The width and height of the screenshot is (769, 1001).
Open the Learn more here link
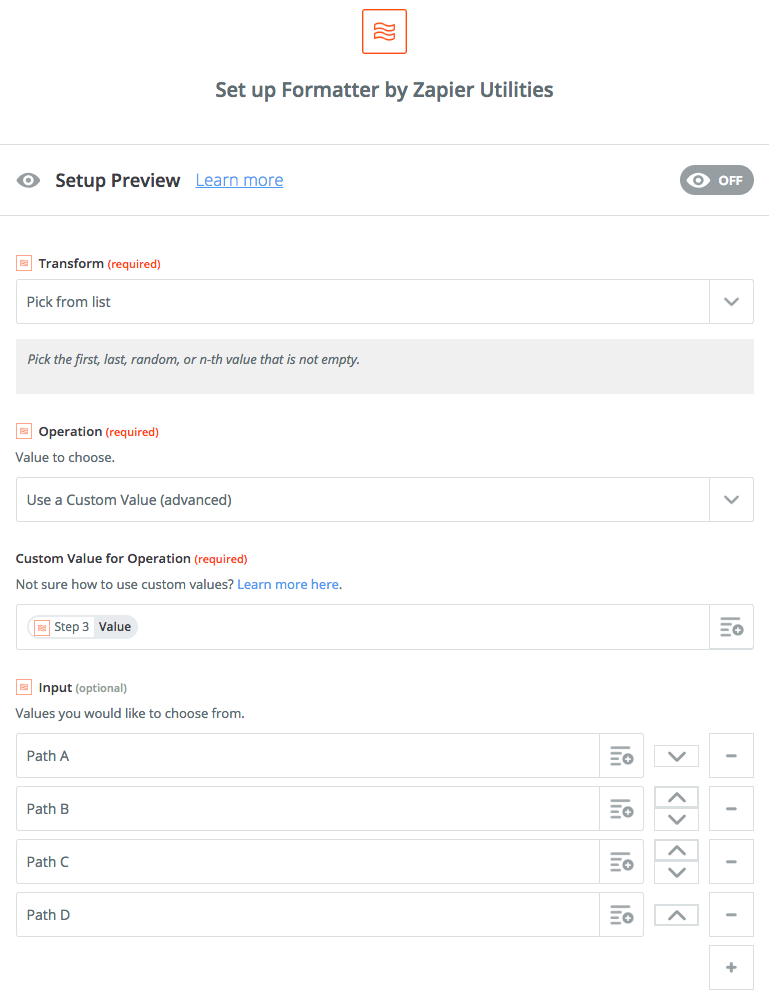(288, 584)
